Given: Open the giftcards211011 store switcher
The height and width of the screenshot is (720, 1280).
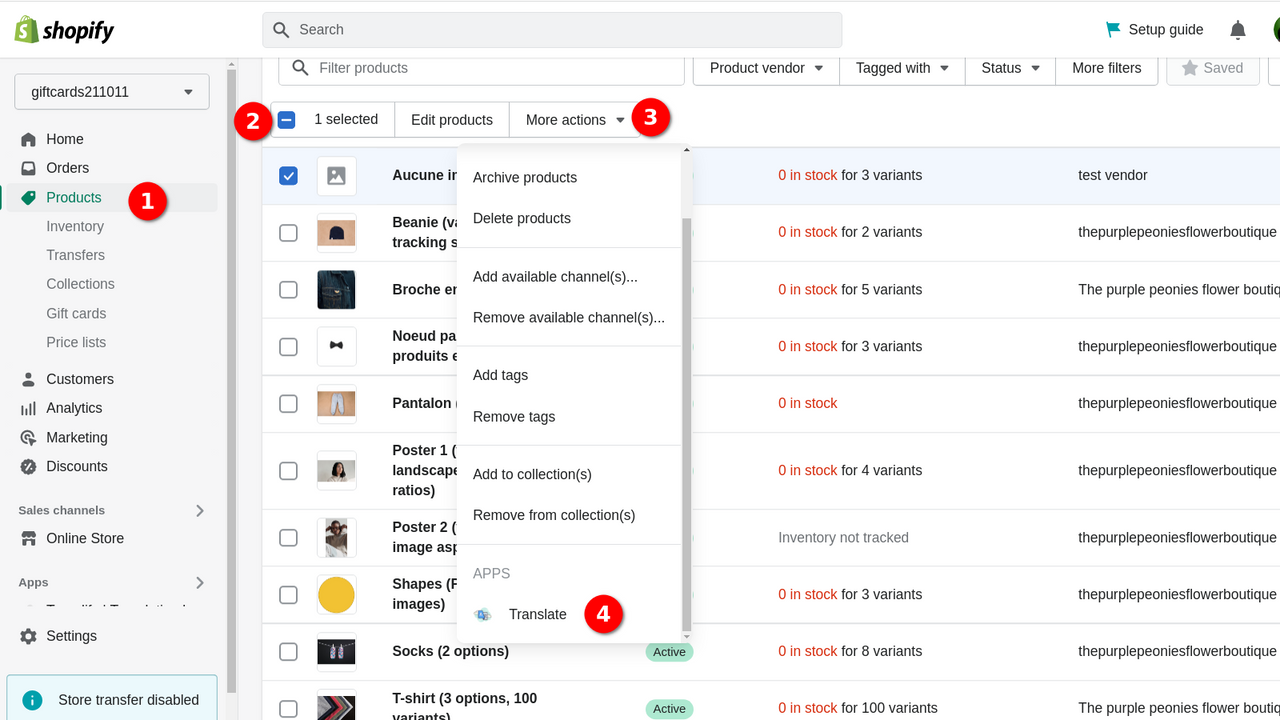Looking at the screenshot, I should point(112,92).
